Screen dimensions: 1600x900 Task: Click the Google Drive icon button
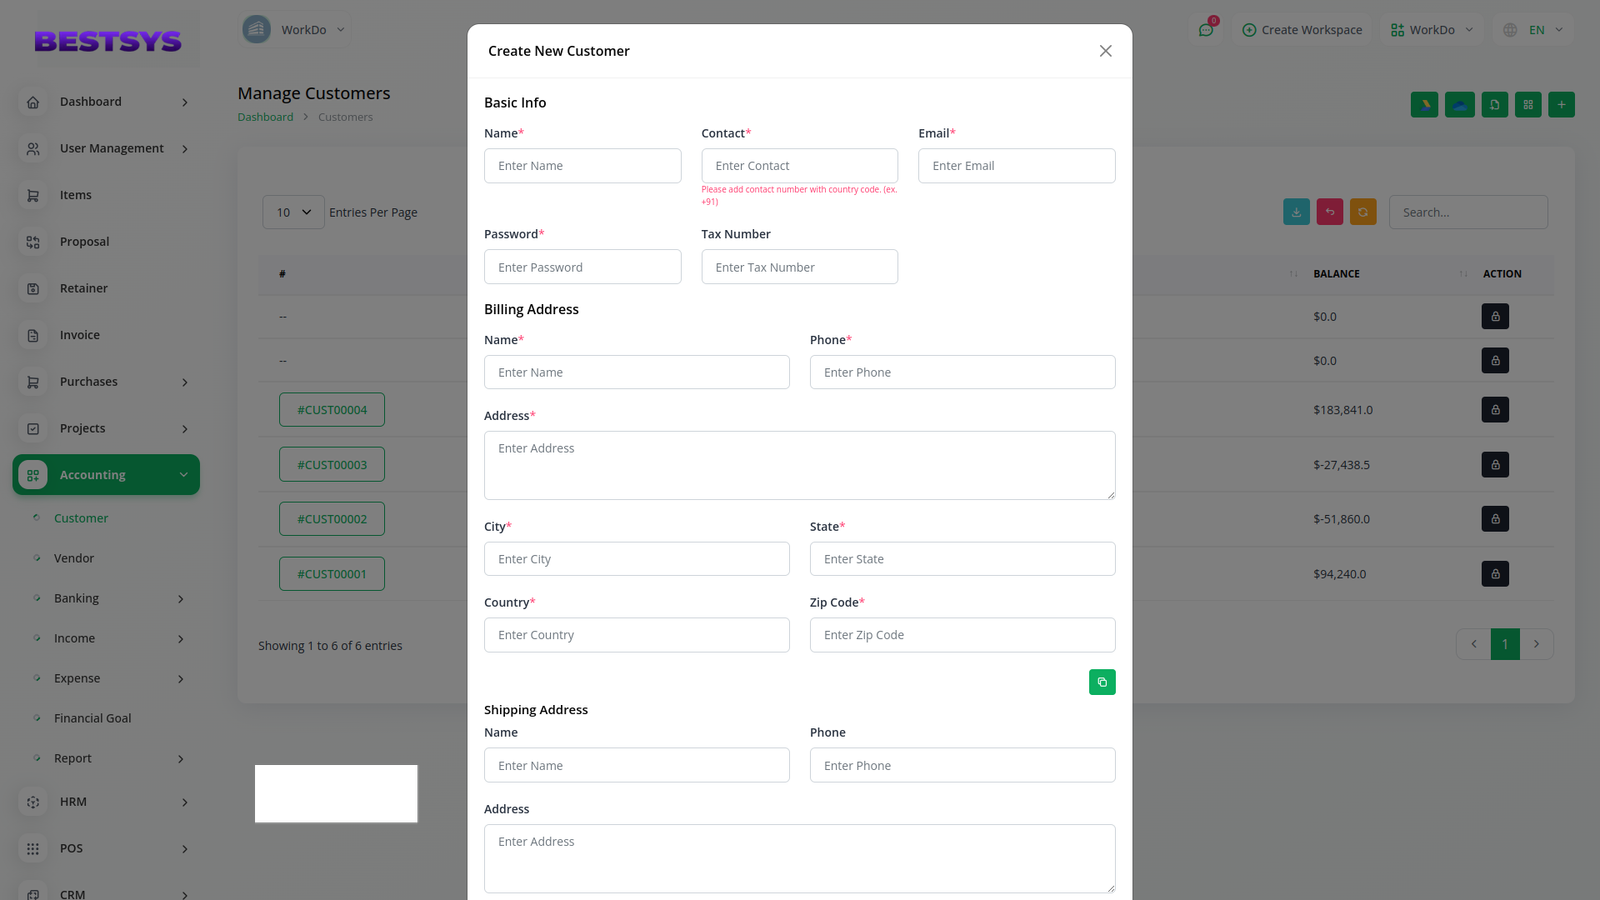[x=1424, y=105]
